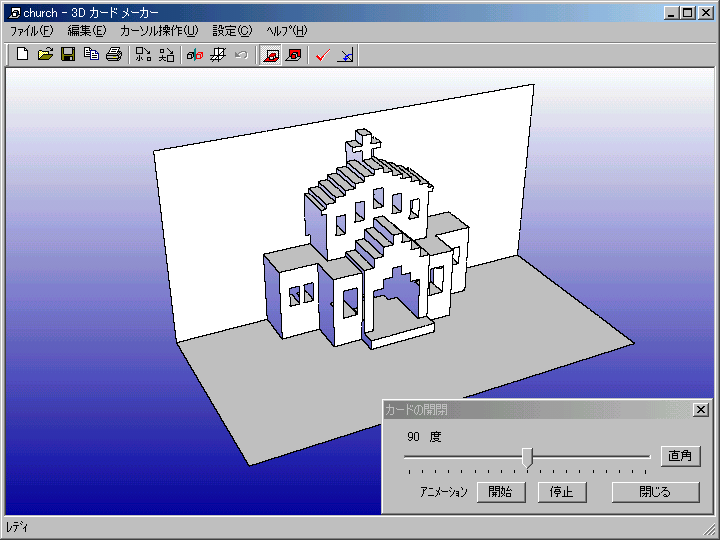Create a new card file
720x540 pixels.
(22, 55)
